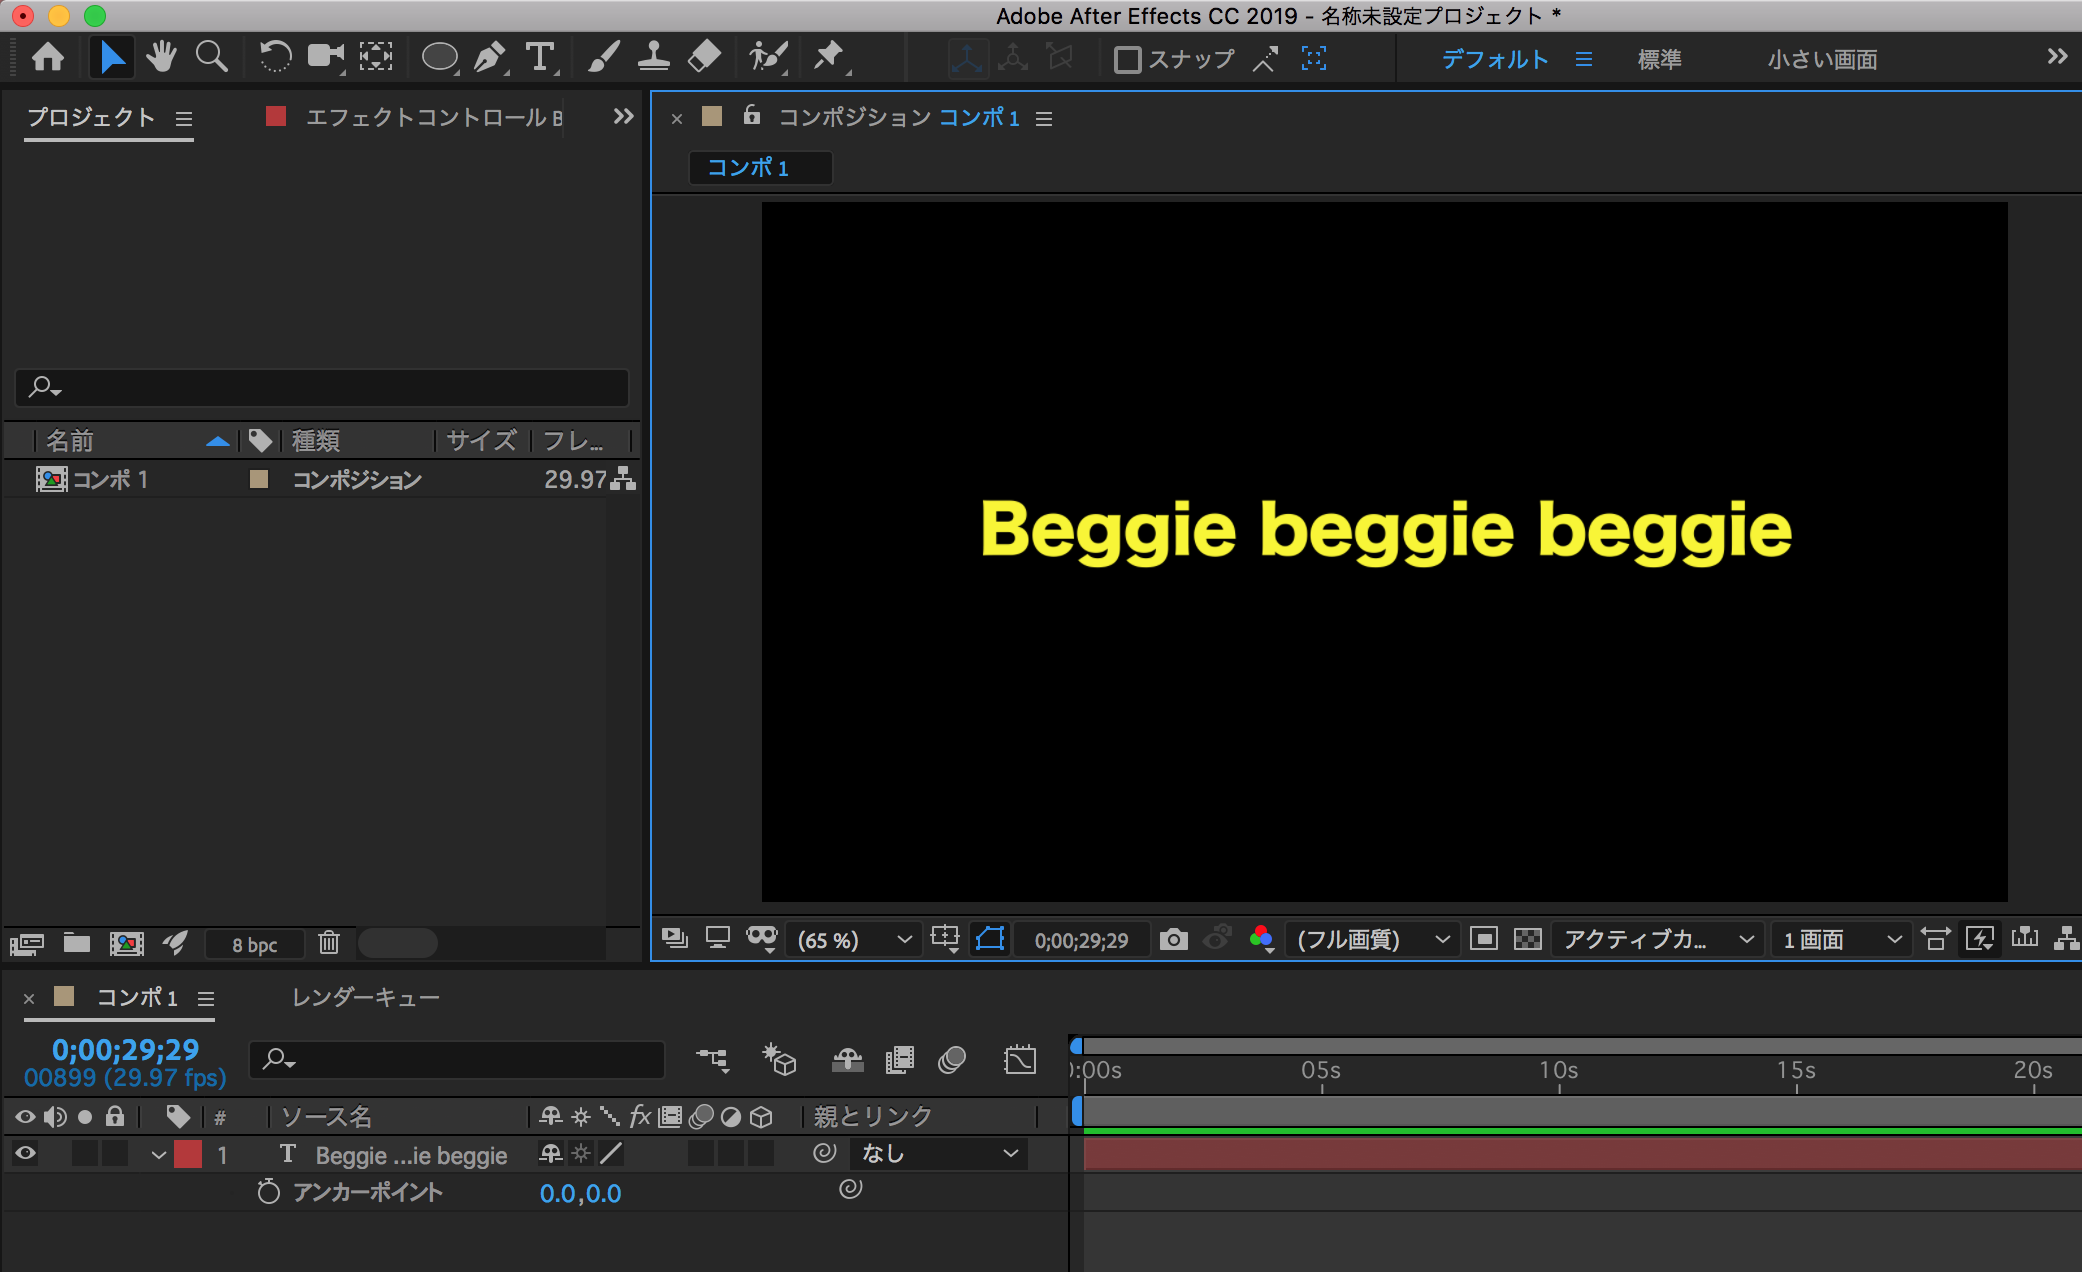Toggle the composition viewer lock icon
Image resolution: width=2082 pixels, height=1272 pixels.
[x=752, y=115]
